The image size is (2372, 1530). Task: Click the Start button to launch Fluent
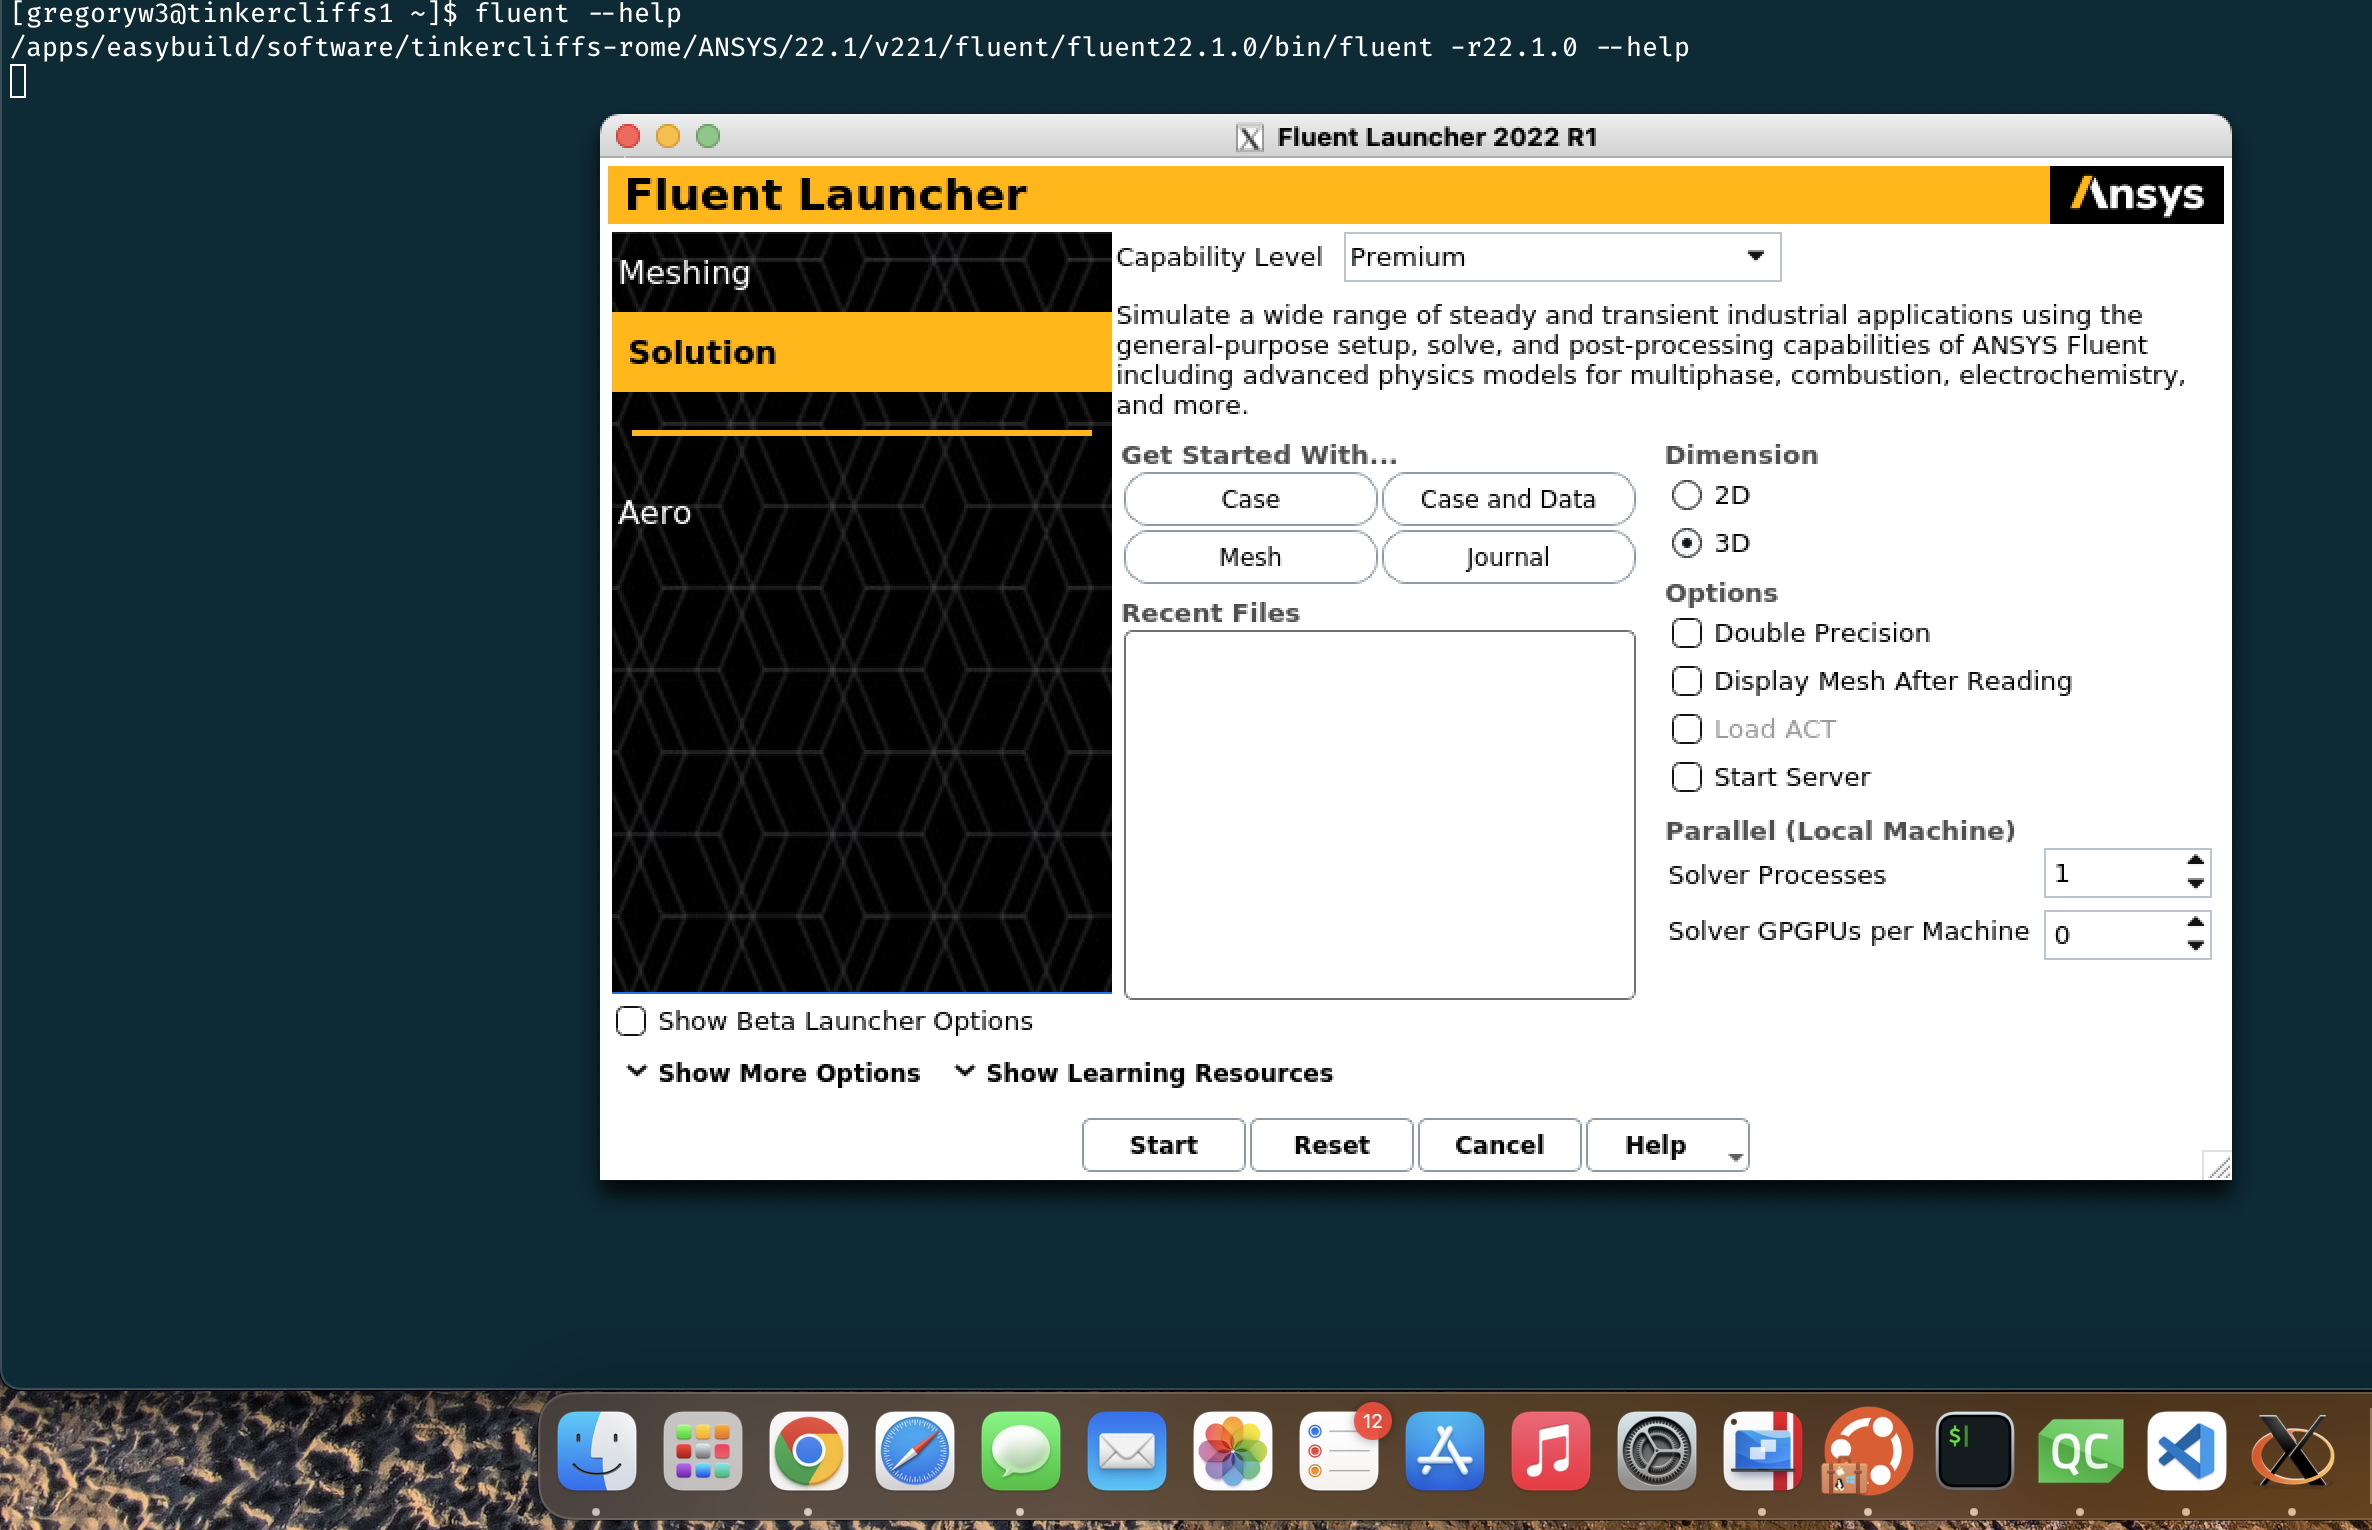pyautogui.click(x=1163, y=1144)
